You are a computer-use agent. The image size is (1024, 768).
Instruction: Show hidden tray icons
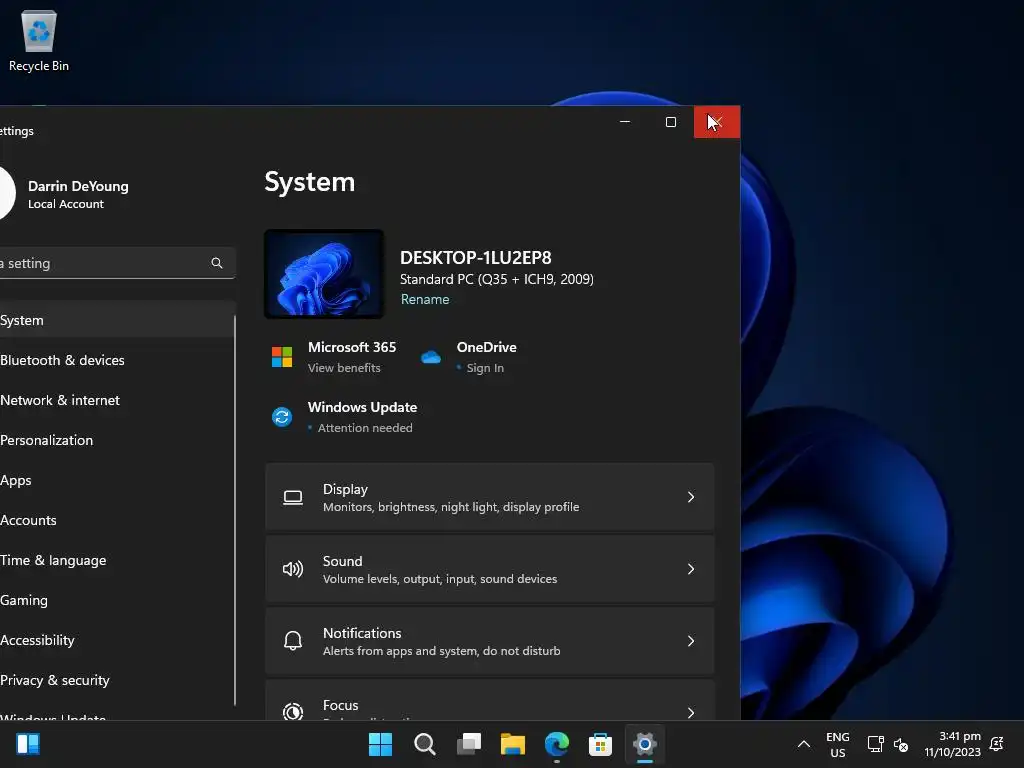804,744
